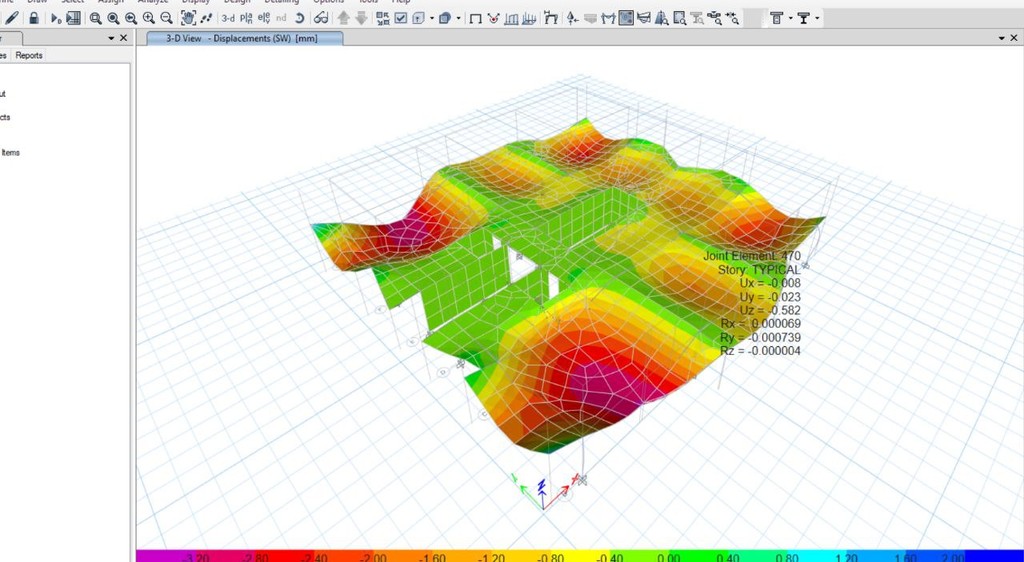This screenshot has height=562, width=1024.
Task: Open set display options checkbox icon
Action: click(x=400, y=18)
